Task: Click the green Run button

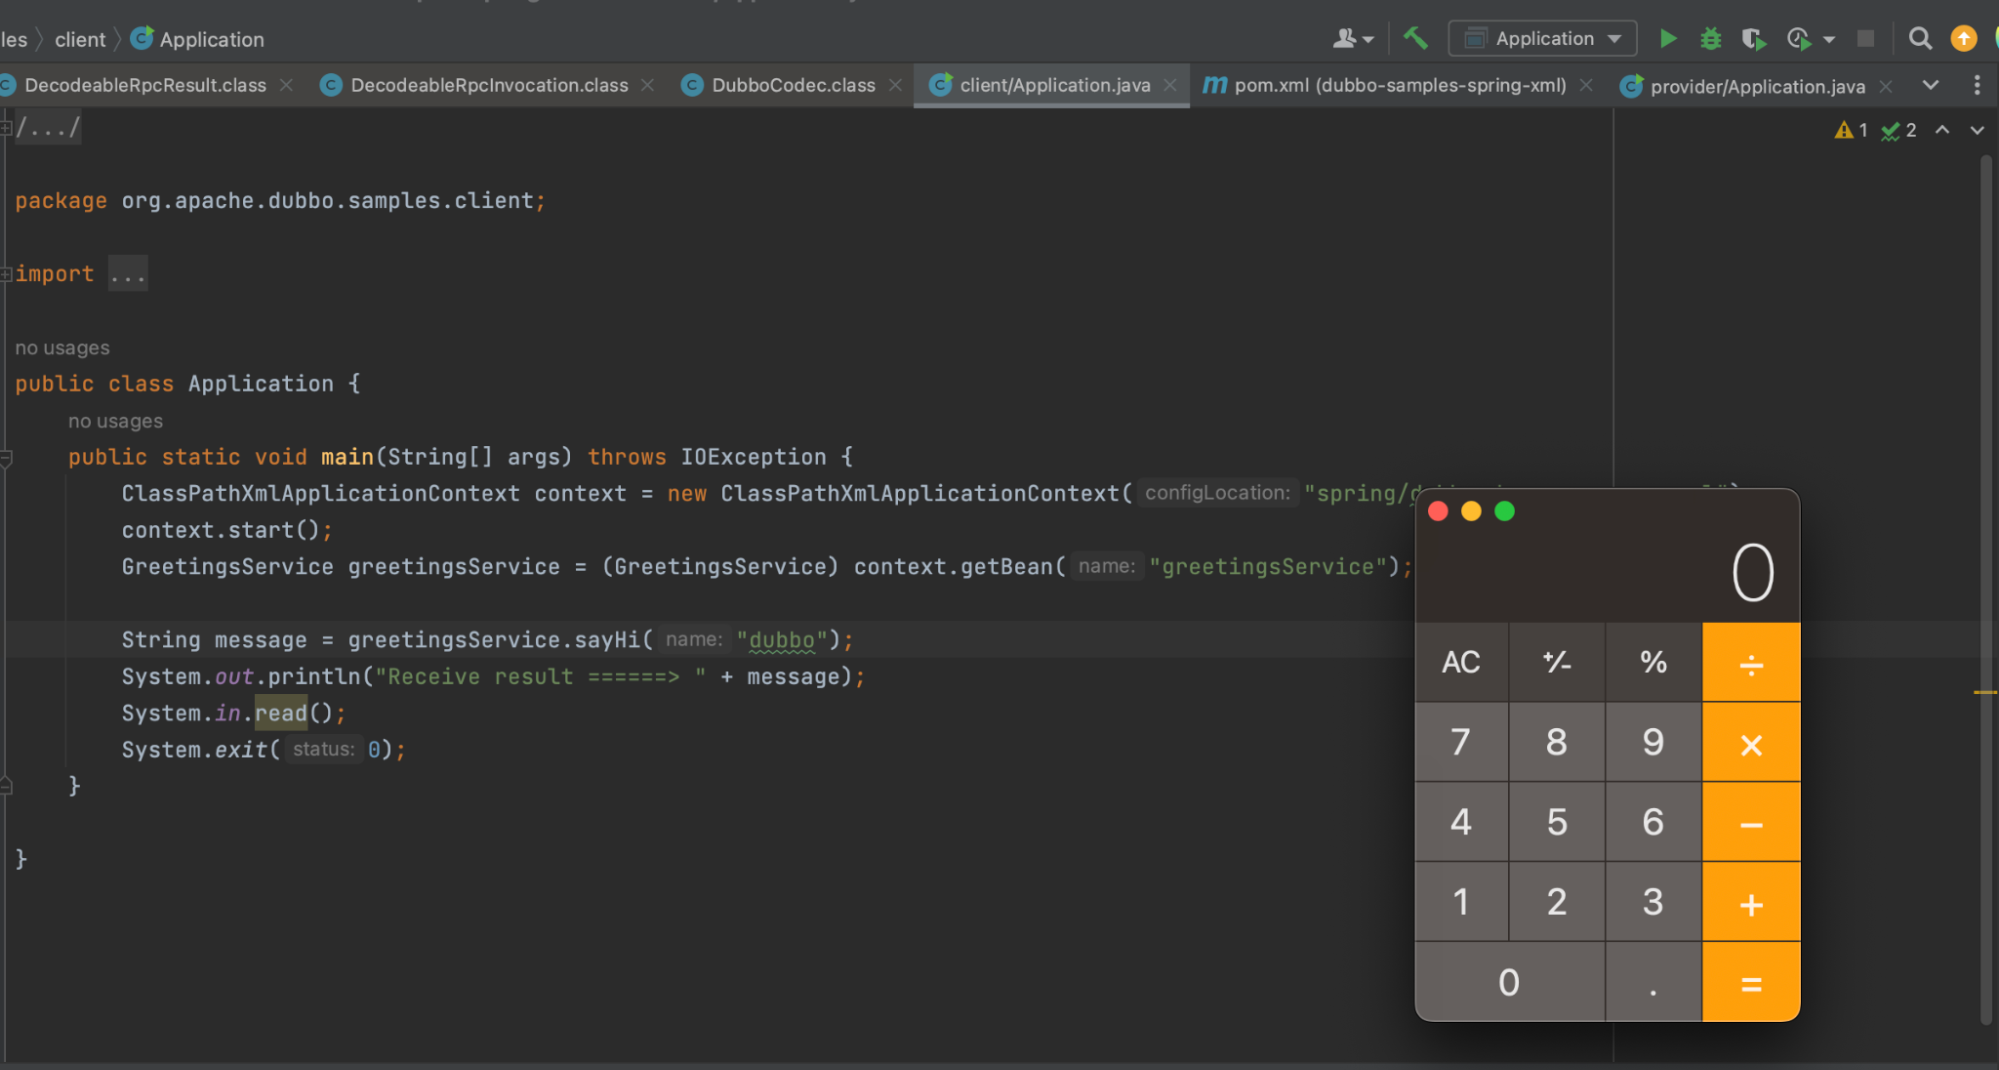Action: tap(1667, 39)
